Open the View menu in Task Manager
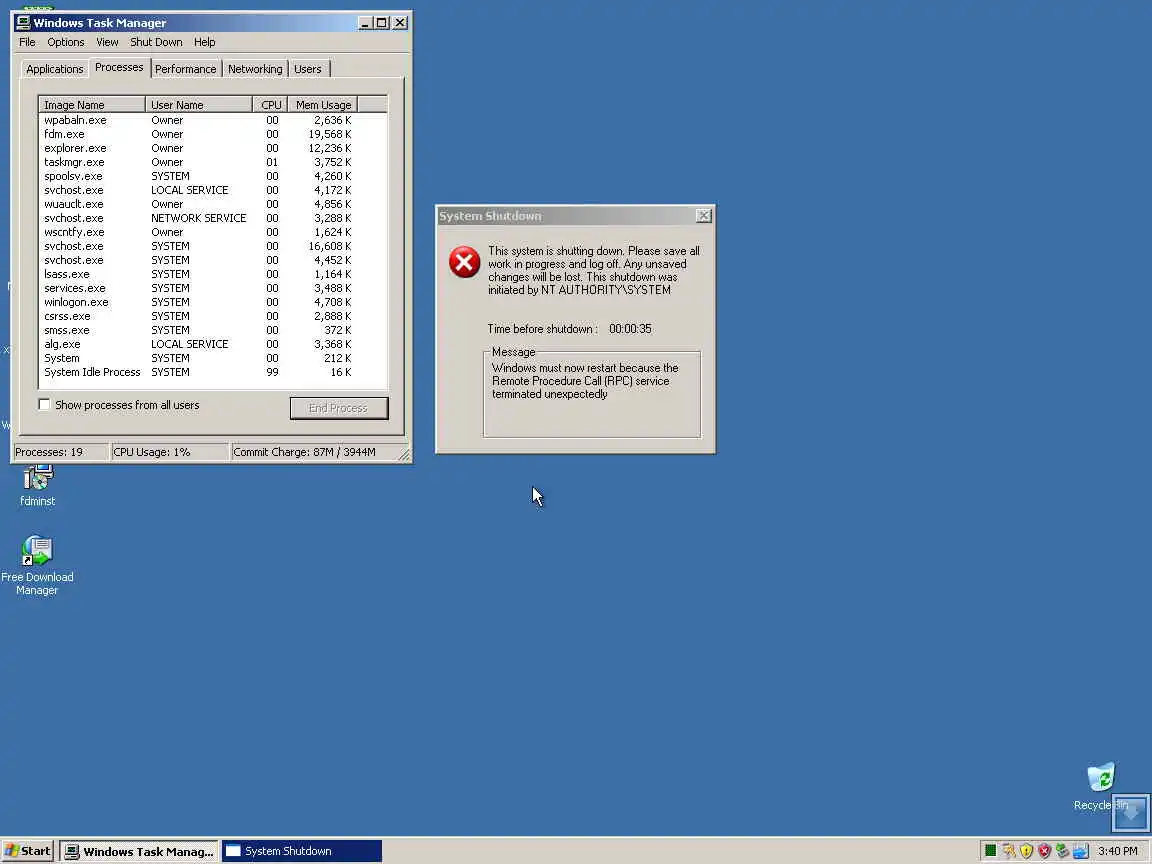Viewport: 1152px width, 864px height. pos(107,42)
